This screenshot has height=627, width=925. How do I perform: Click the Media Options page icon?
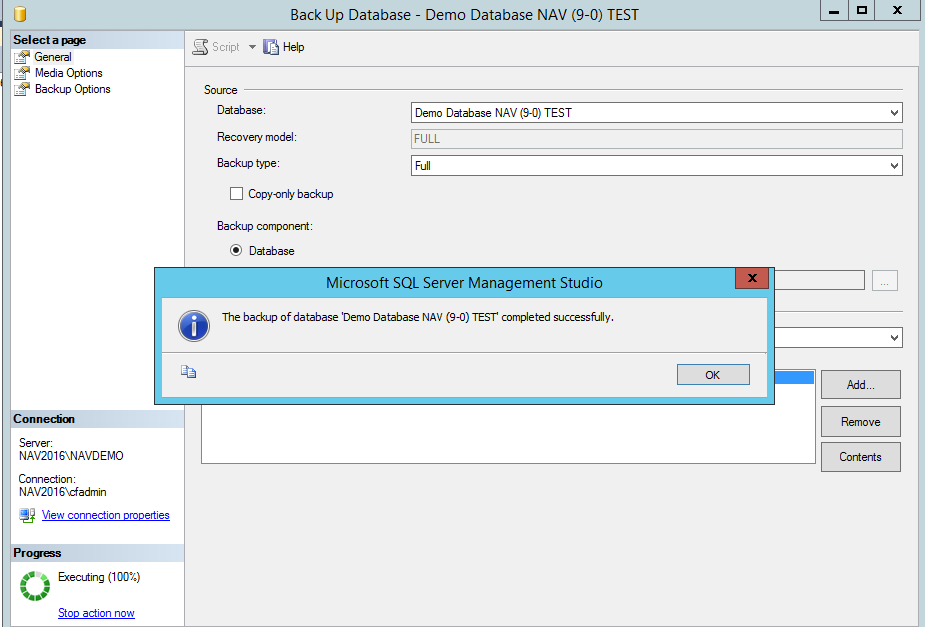(22, 73)
